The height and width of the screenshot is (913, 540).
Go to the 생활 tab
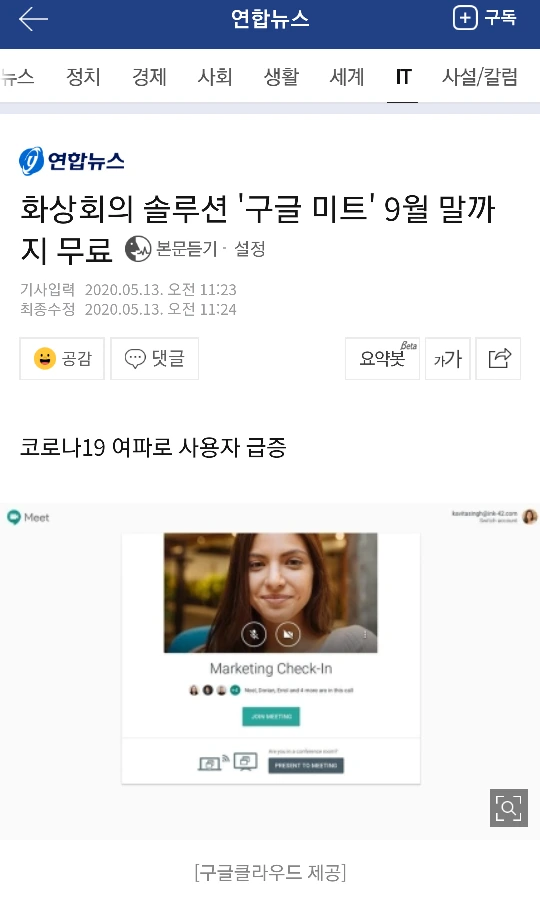[x=281, y=77]
